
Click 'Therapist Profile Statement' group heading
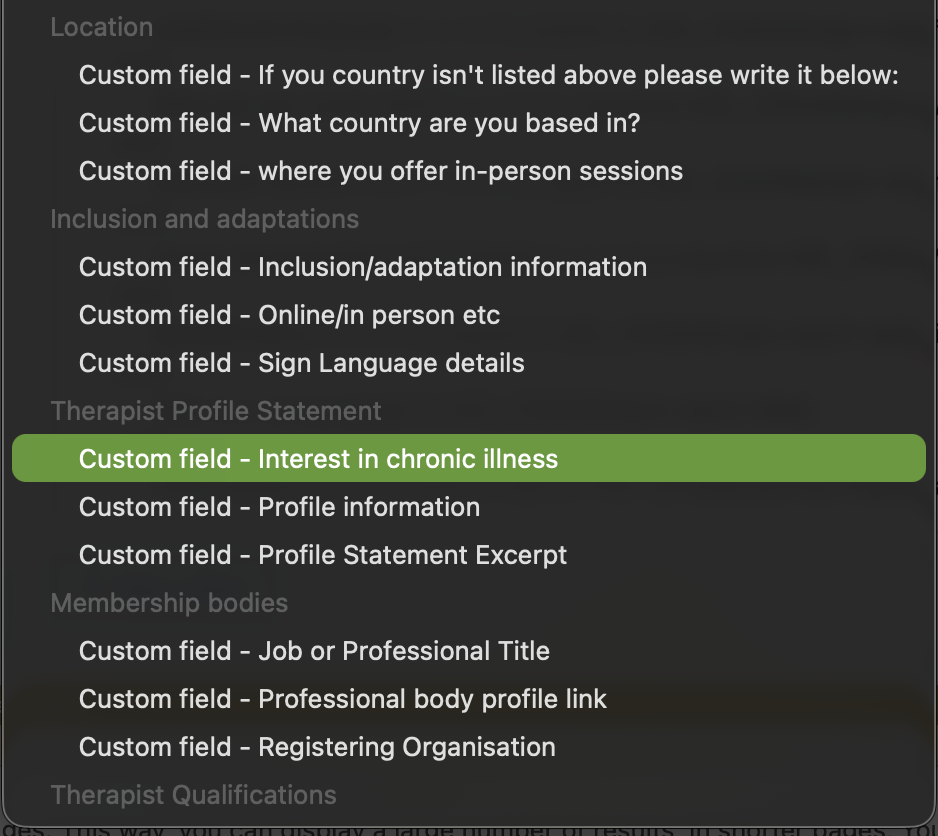pos(216,411)
